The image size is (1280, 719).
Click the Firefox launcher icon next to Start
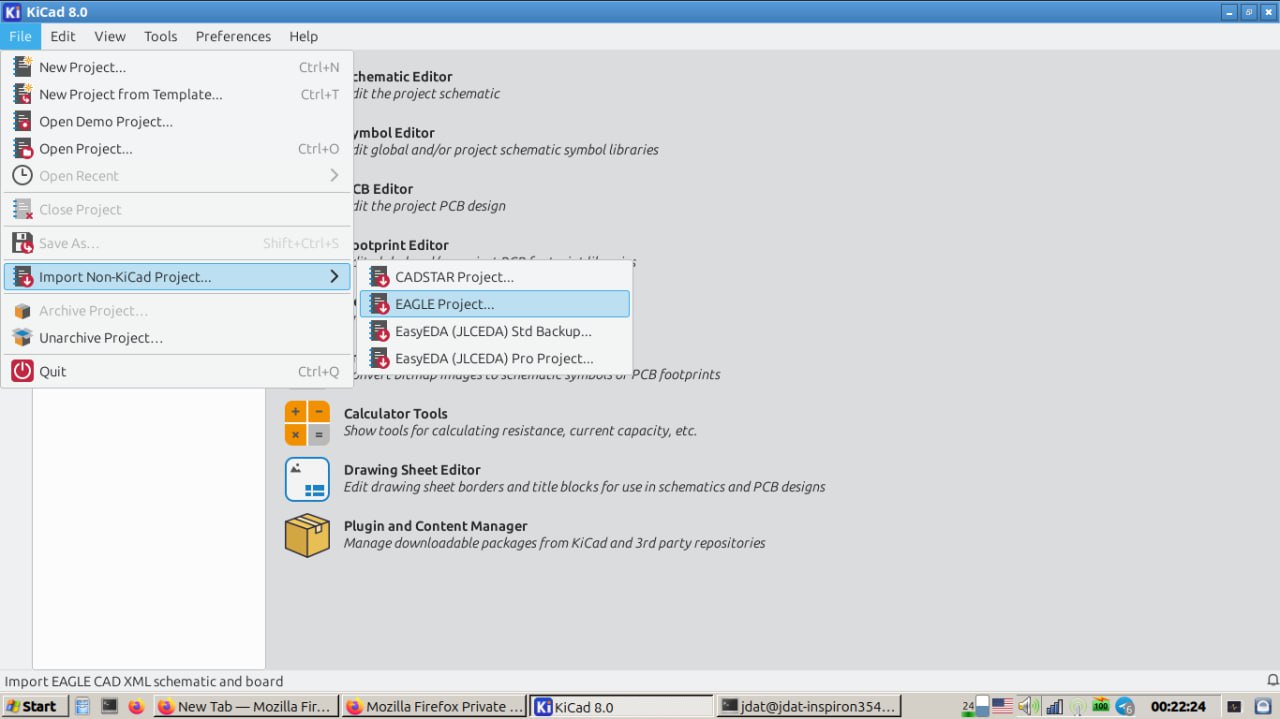click(x=136, y=706)
